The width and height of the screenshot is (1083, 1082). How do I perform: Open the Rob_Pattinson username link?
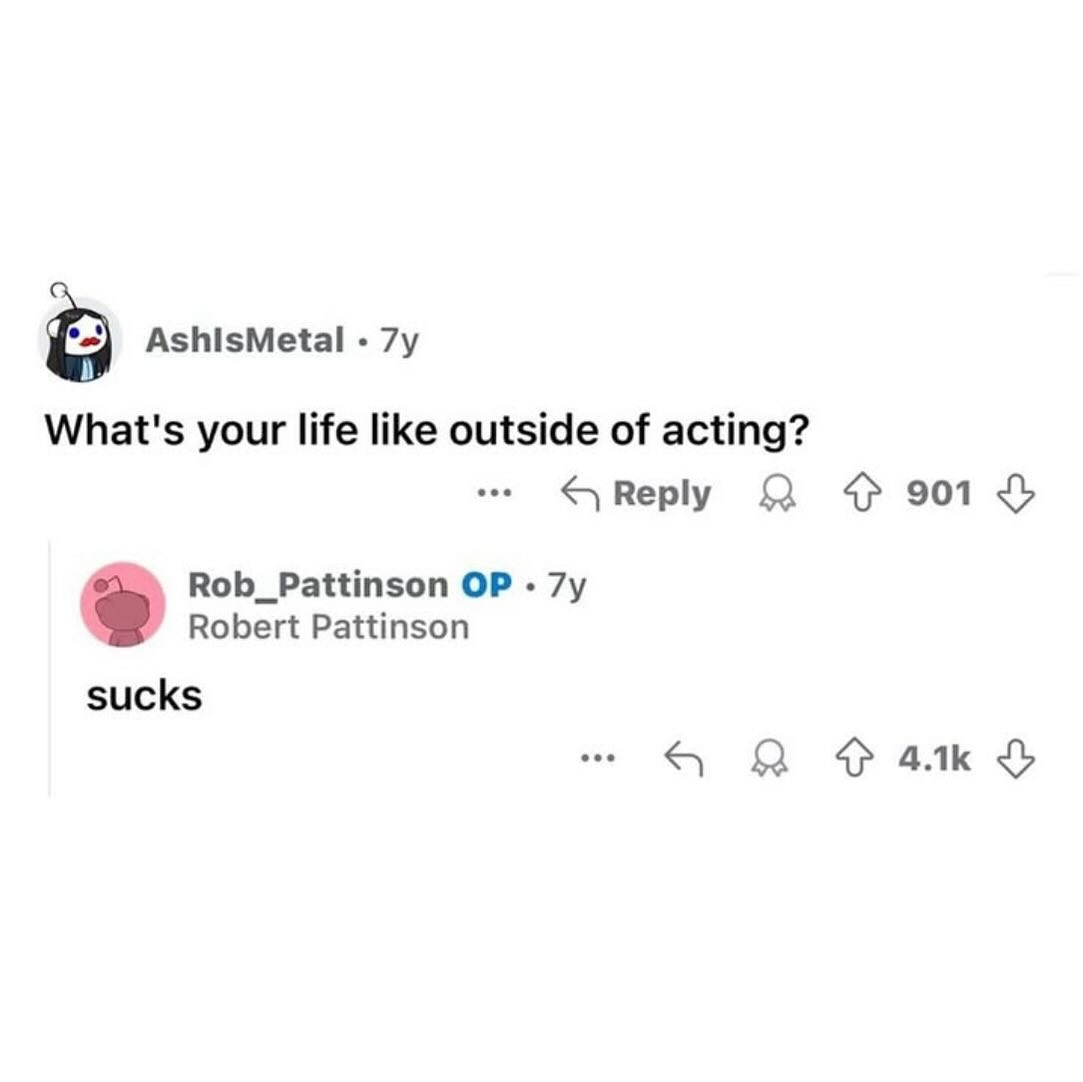pos(318,585)
